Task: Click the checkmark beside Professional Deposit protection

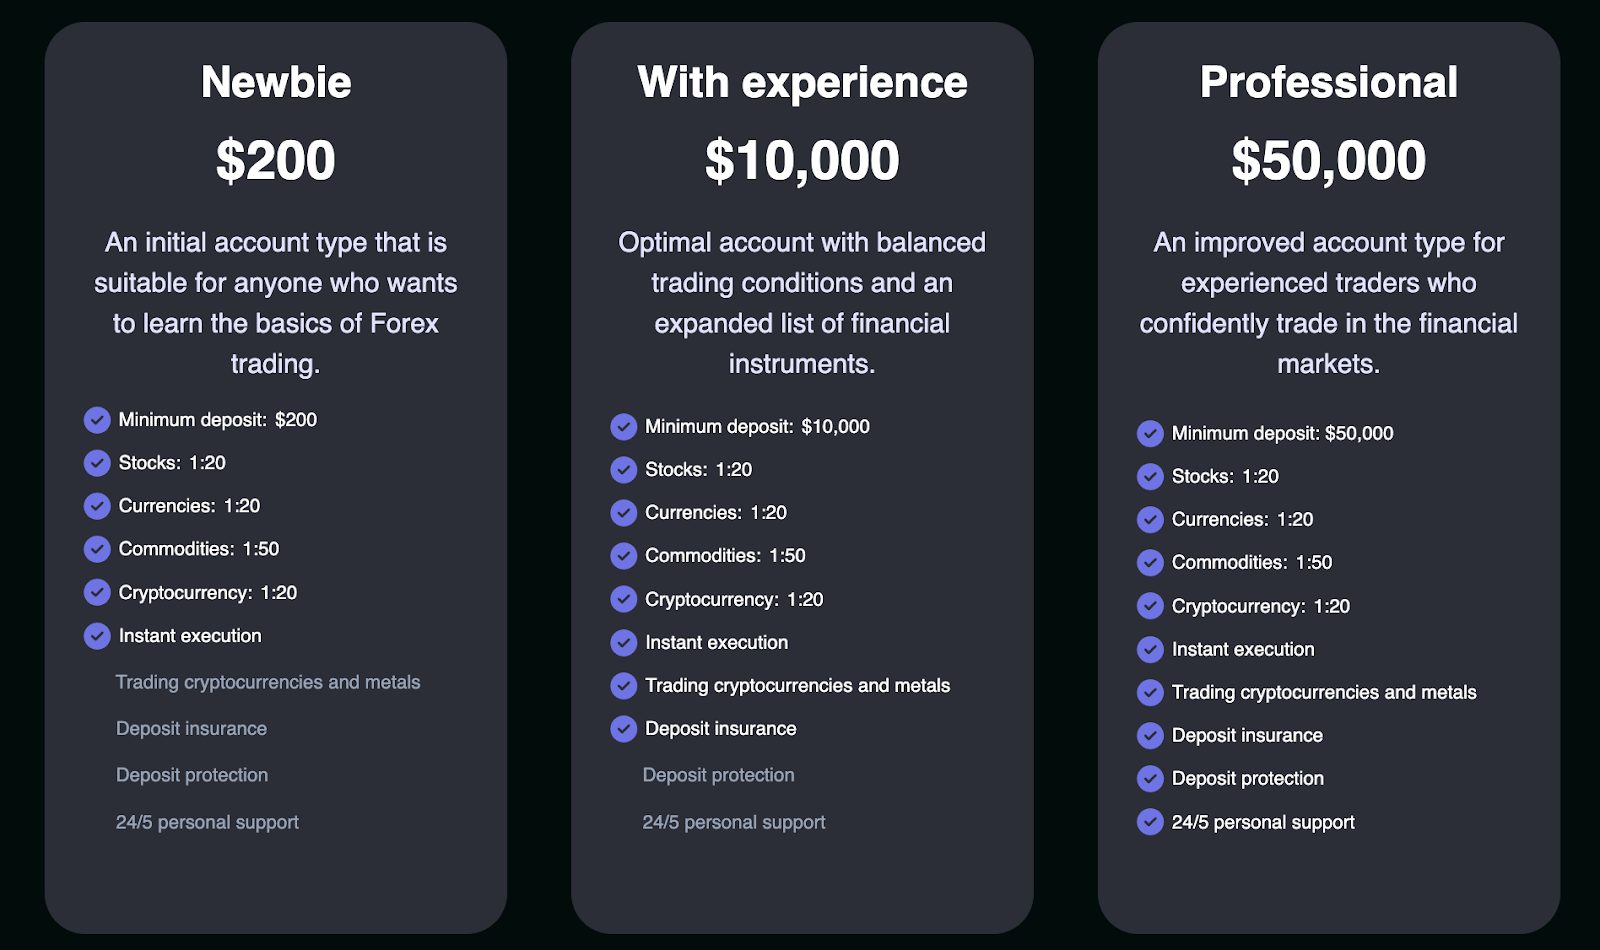Action: pyautogui.click(x=1150, y=779)
